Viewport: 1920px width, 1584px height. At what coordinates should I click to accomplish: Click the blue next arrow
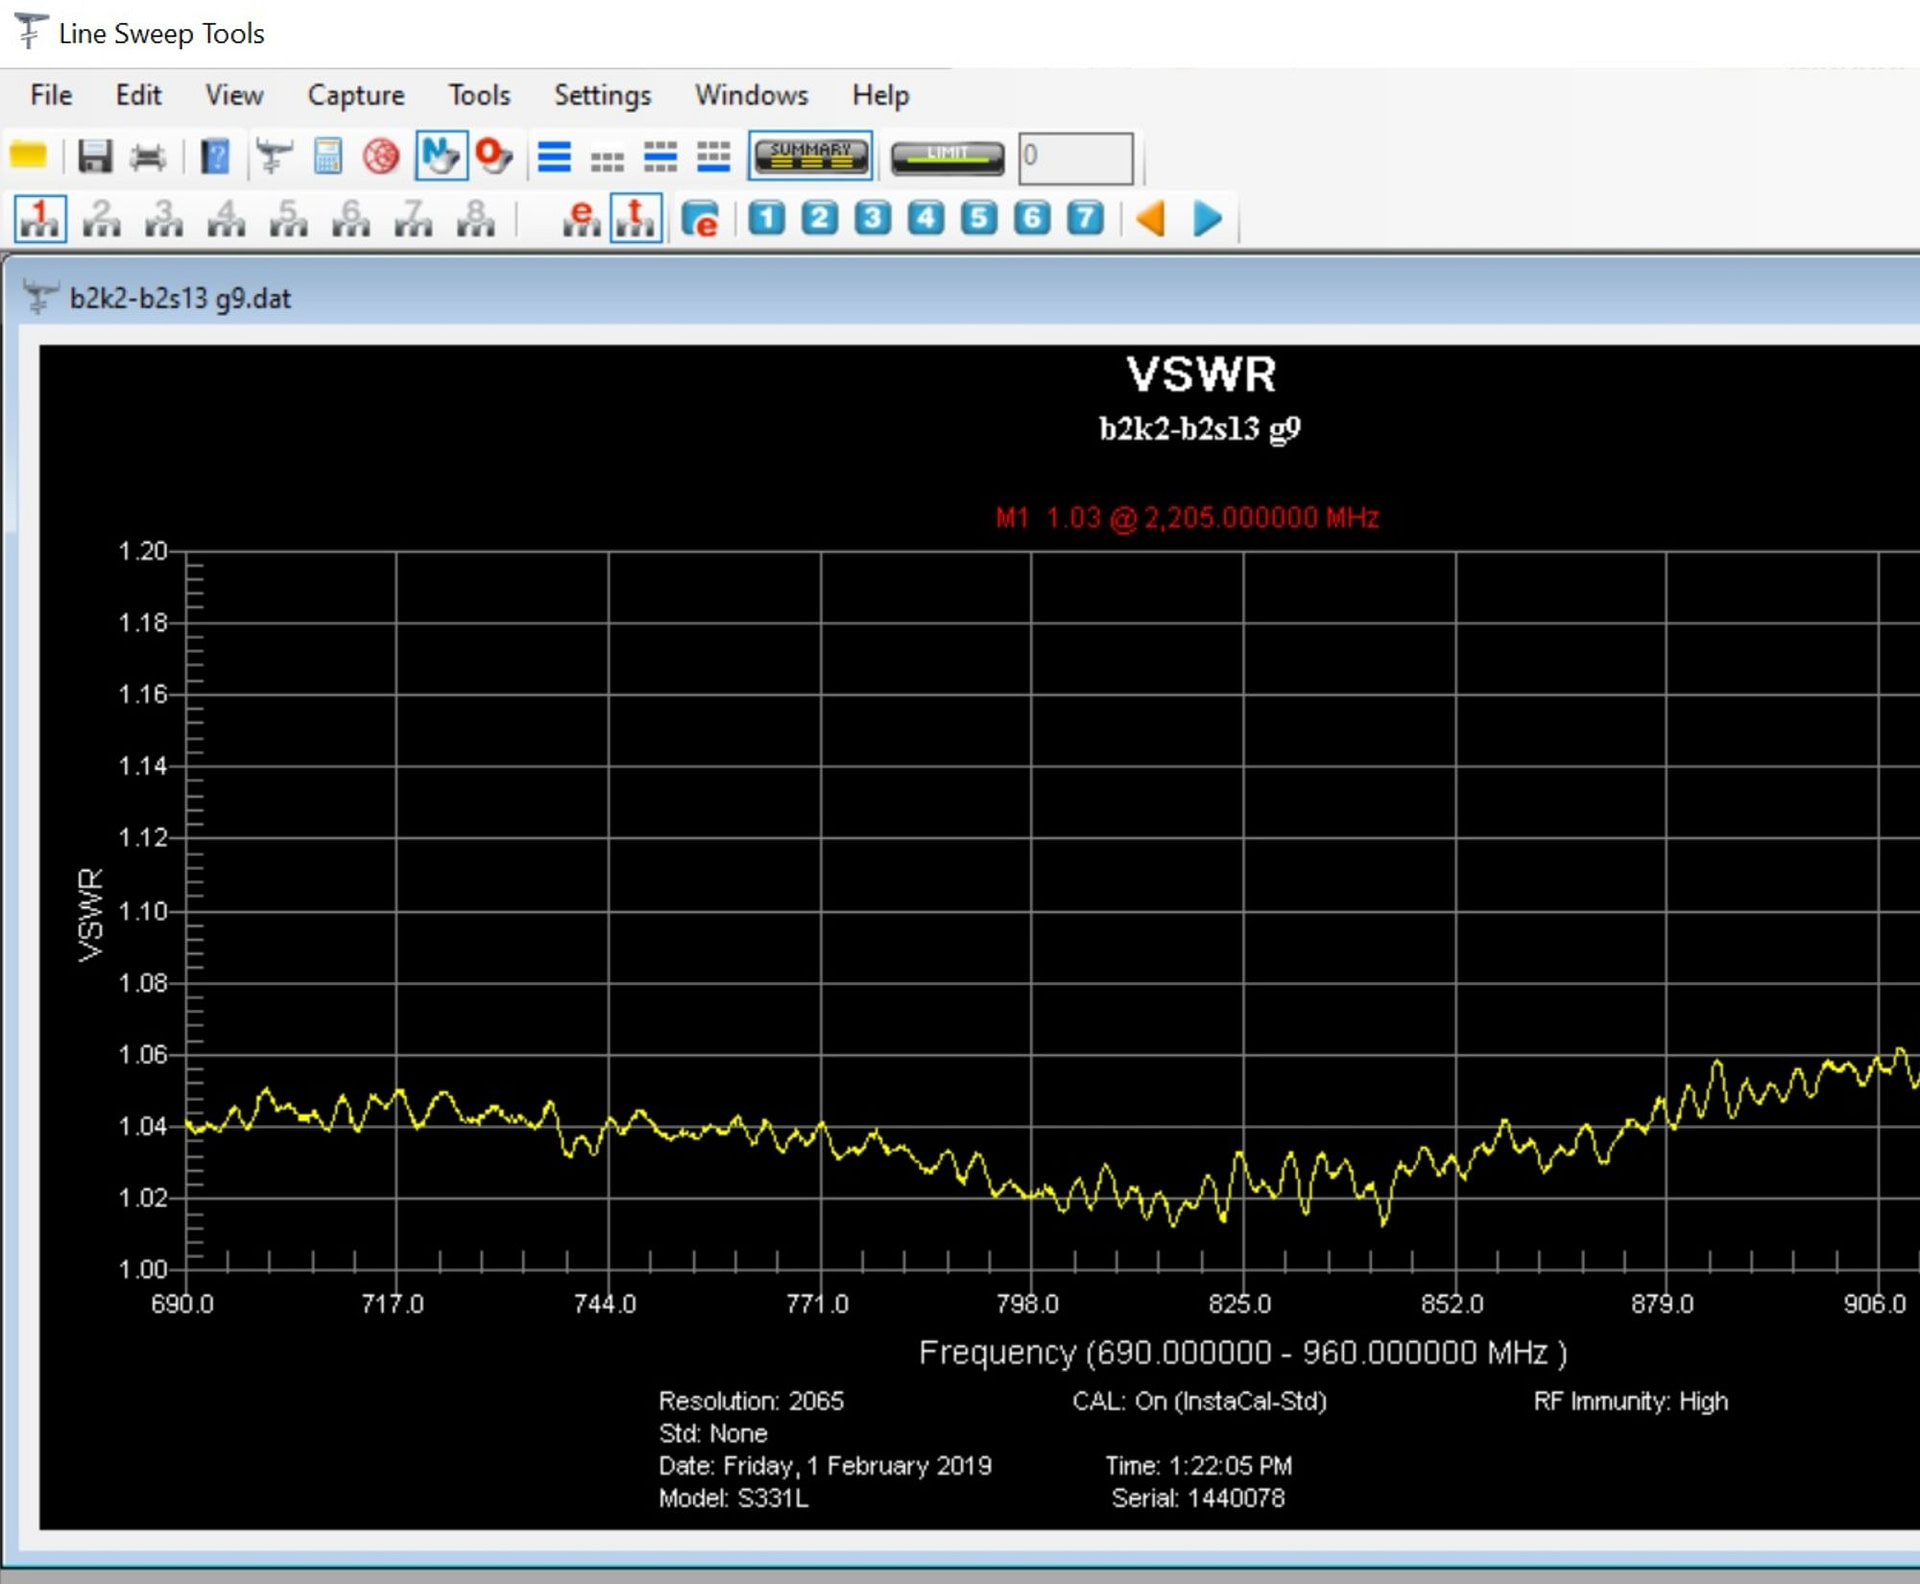click(x=1207, y=218)
